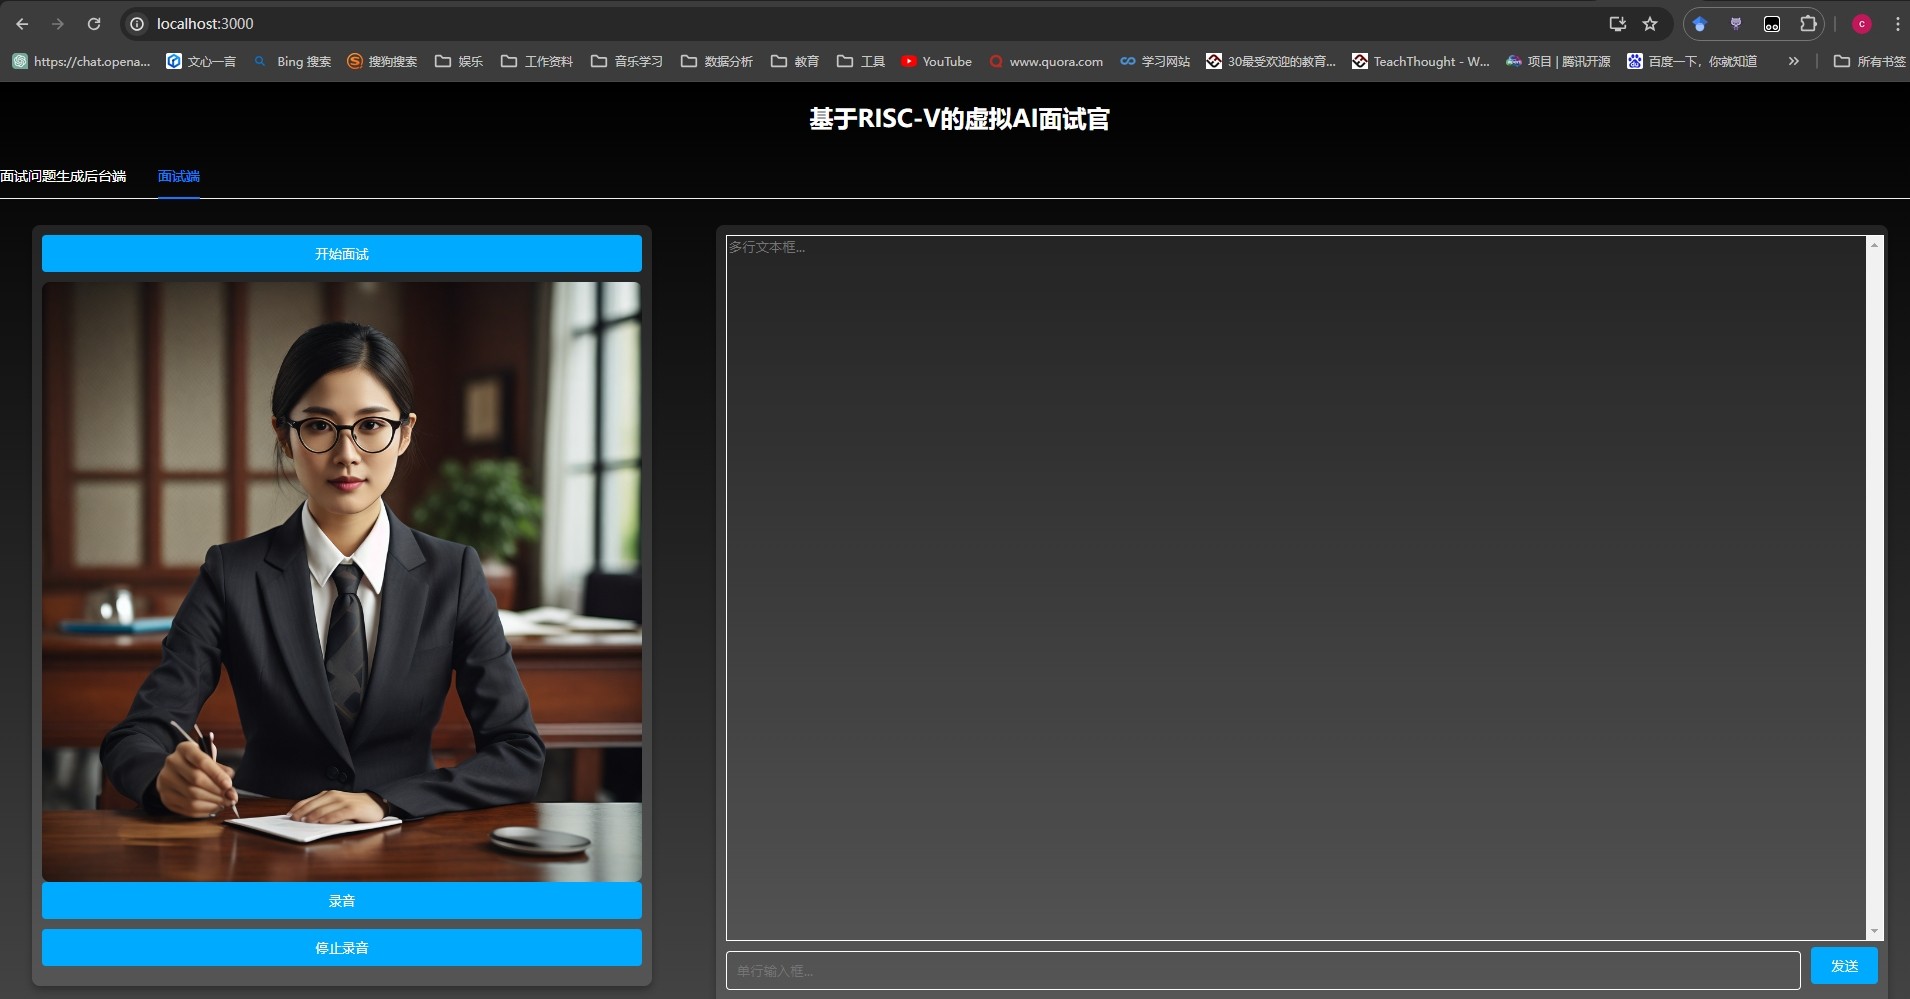Open the user profile avatar icon

[1862, 24]
